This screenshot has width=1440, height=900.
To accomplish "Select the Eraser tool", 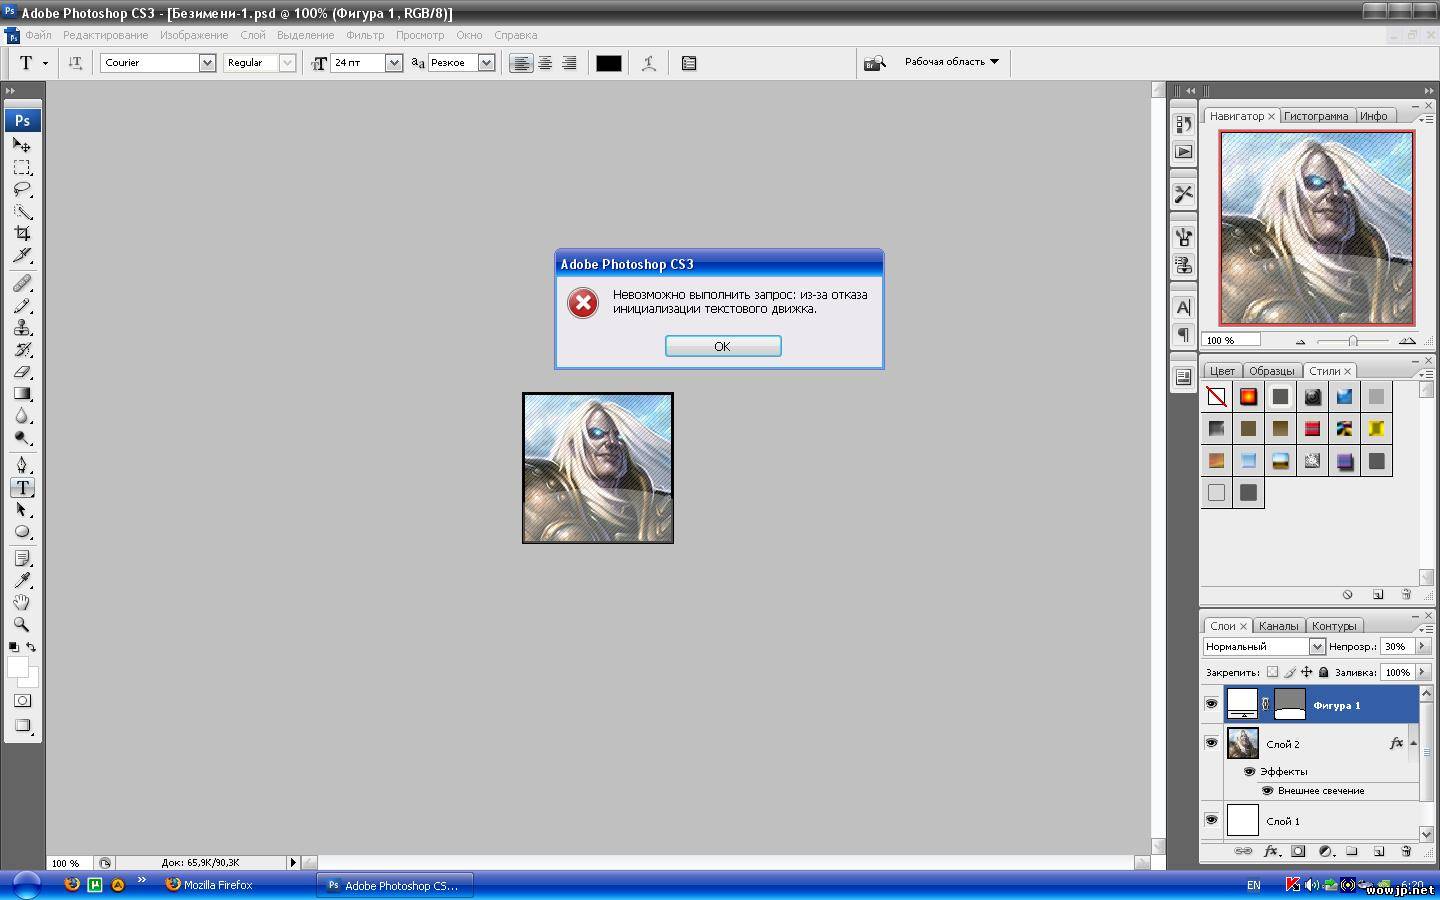I will point(22,372).
